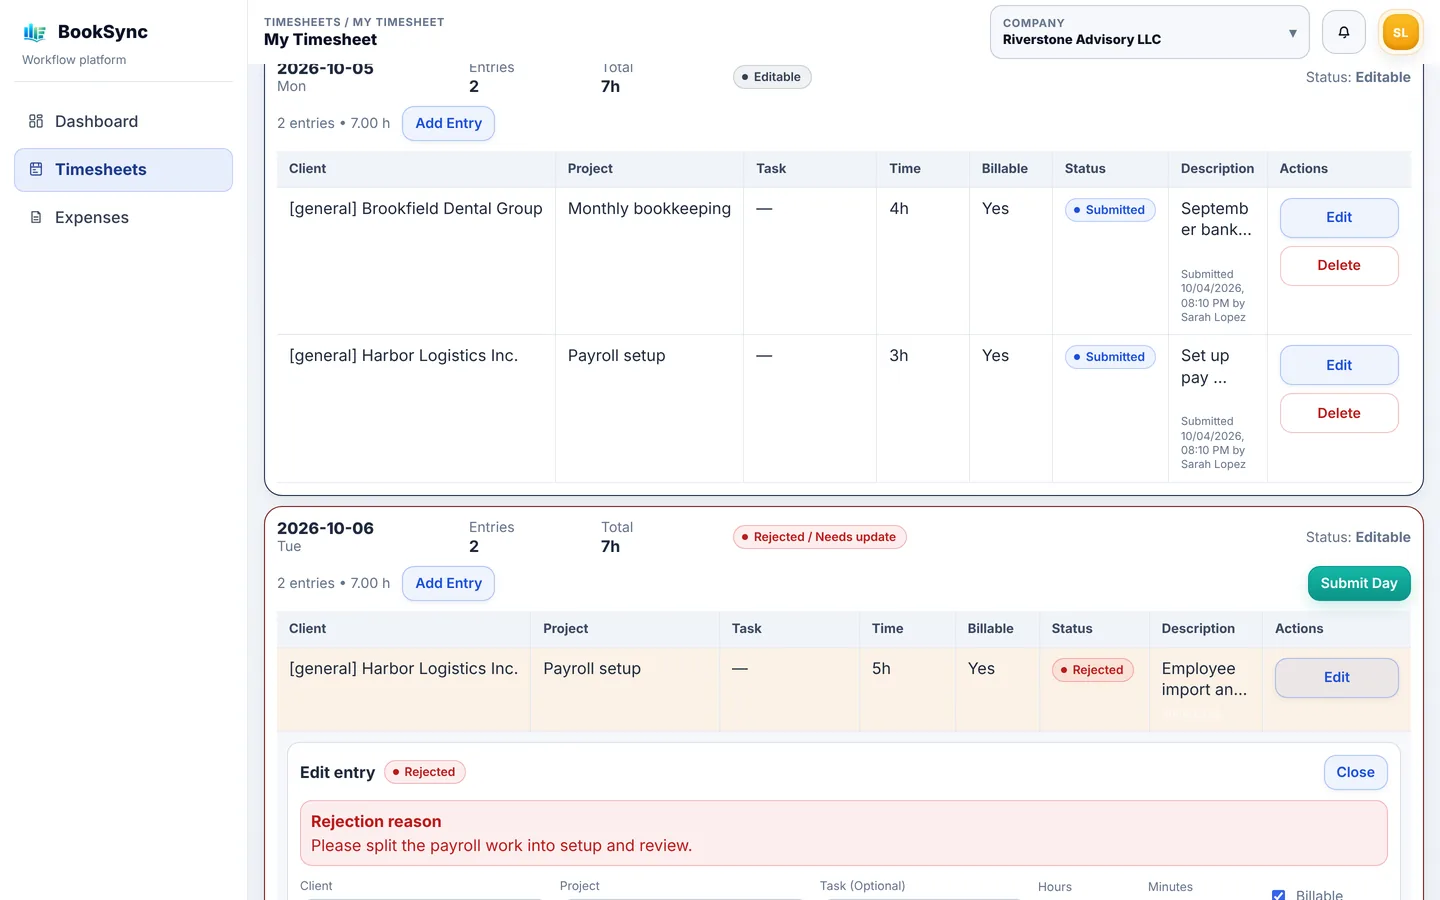Click Rejected status in 5h entry row
Screen dimensions: 1440x900
tap(1093, 670)
